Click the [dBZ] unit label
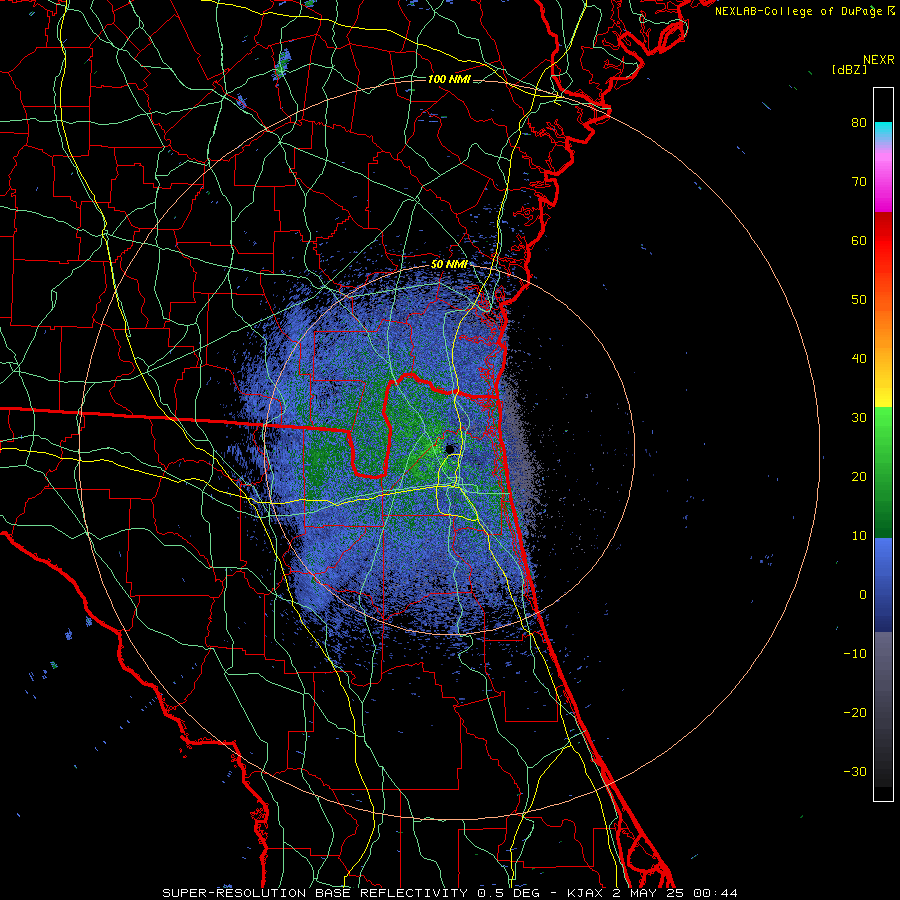 [x=849, y=70]
